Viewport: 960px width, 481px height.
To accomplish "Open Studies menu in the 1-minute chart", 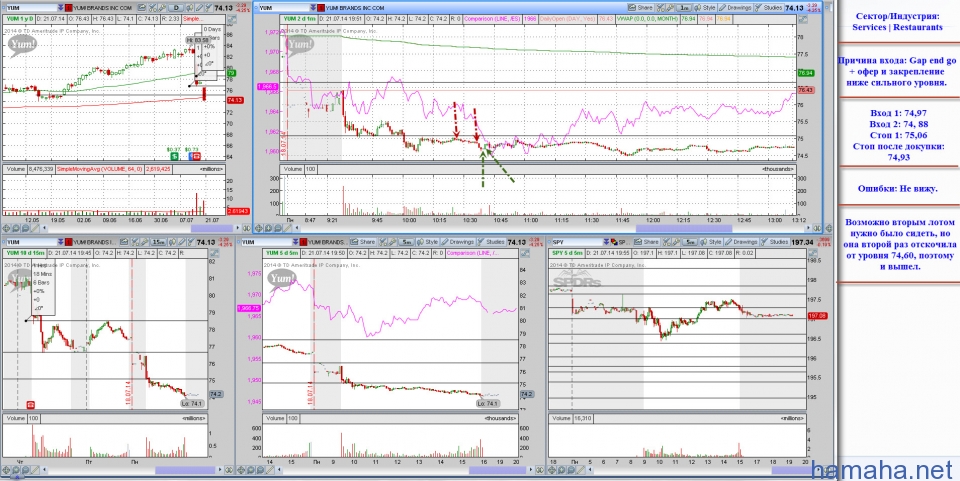I will 769,8.
